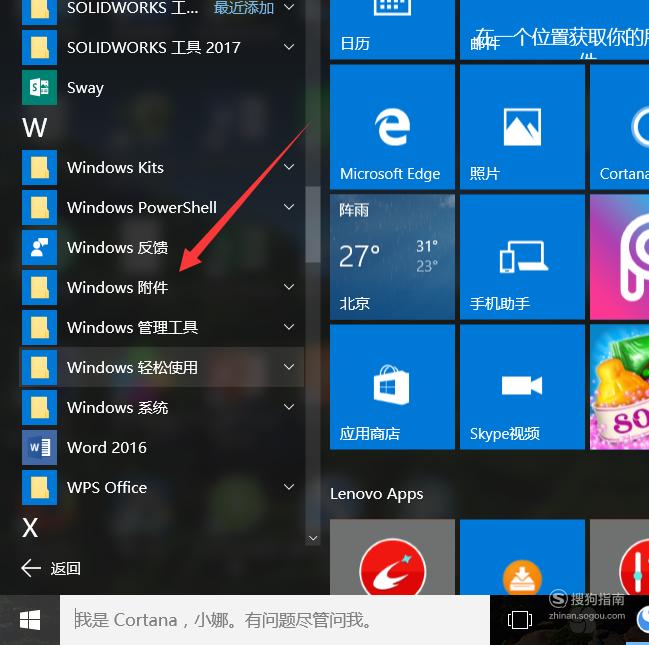Viewport: 649px width, 645px height.
Task: Open the candy game tile
Action: pos(620,387)
